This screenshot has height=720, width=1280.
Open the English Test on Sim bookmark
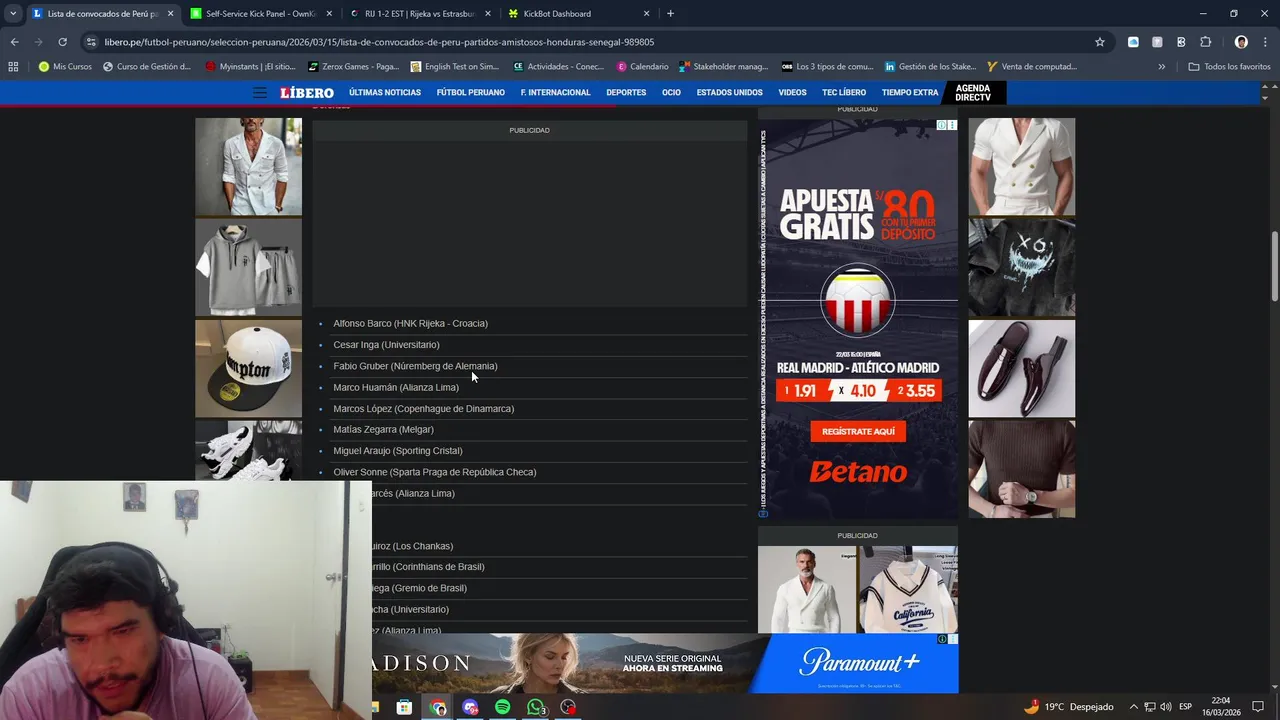click(454, 67)
